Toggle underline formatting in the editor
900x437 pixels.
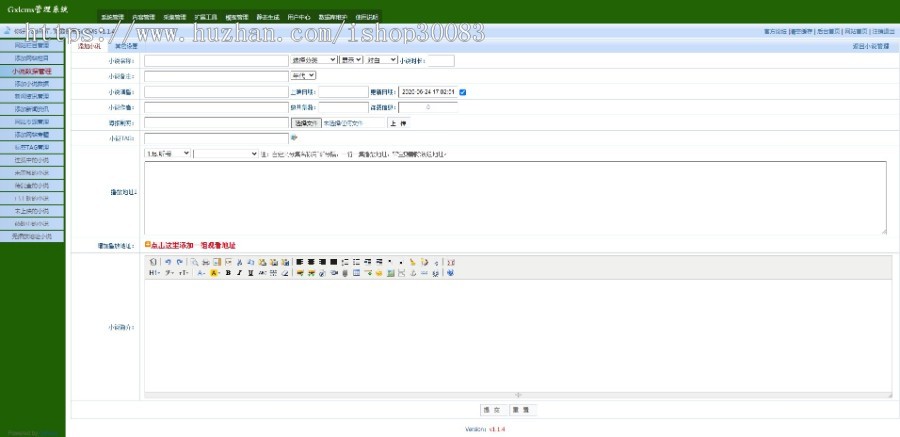coord(250,272)
